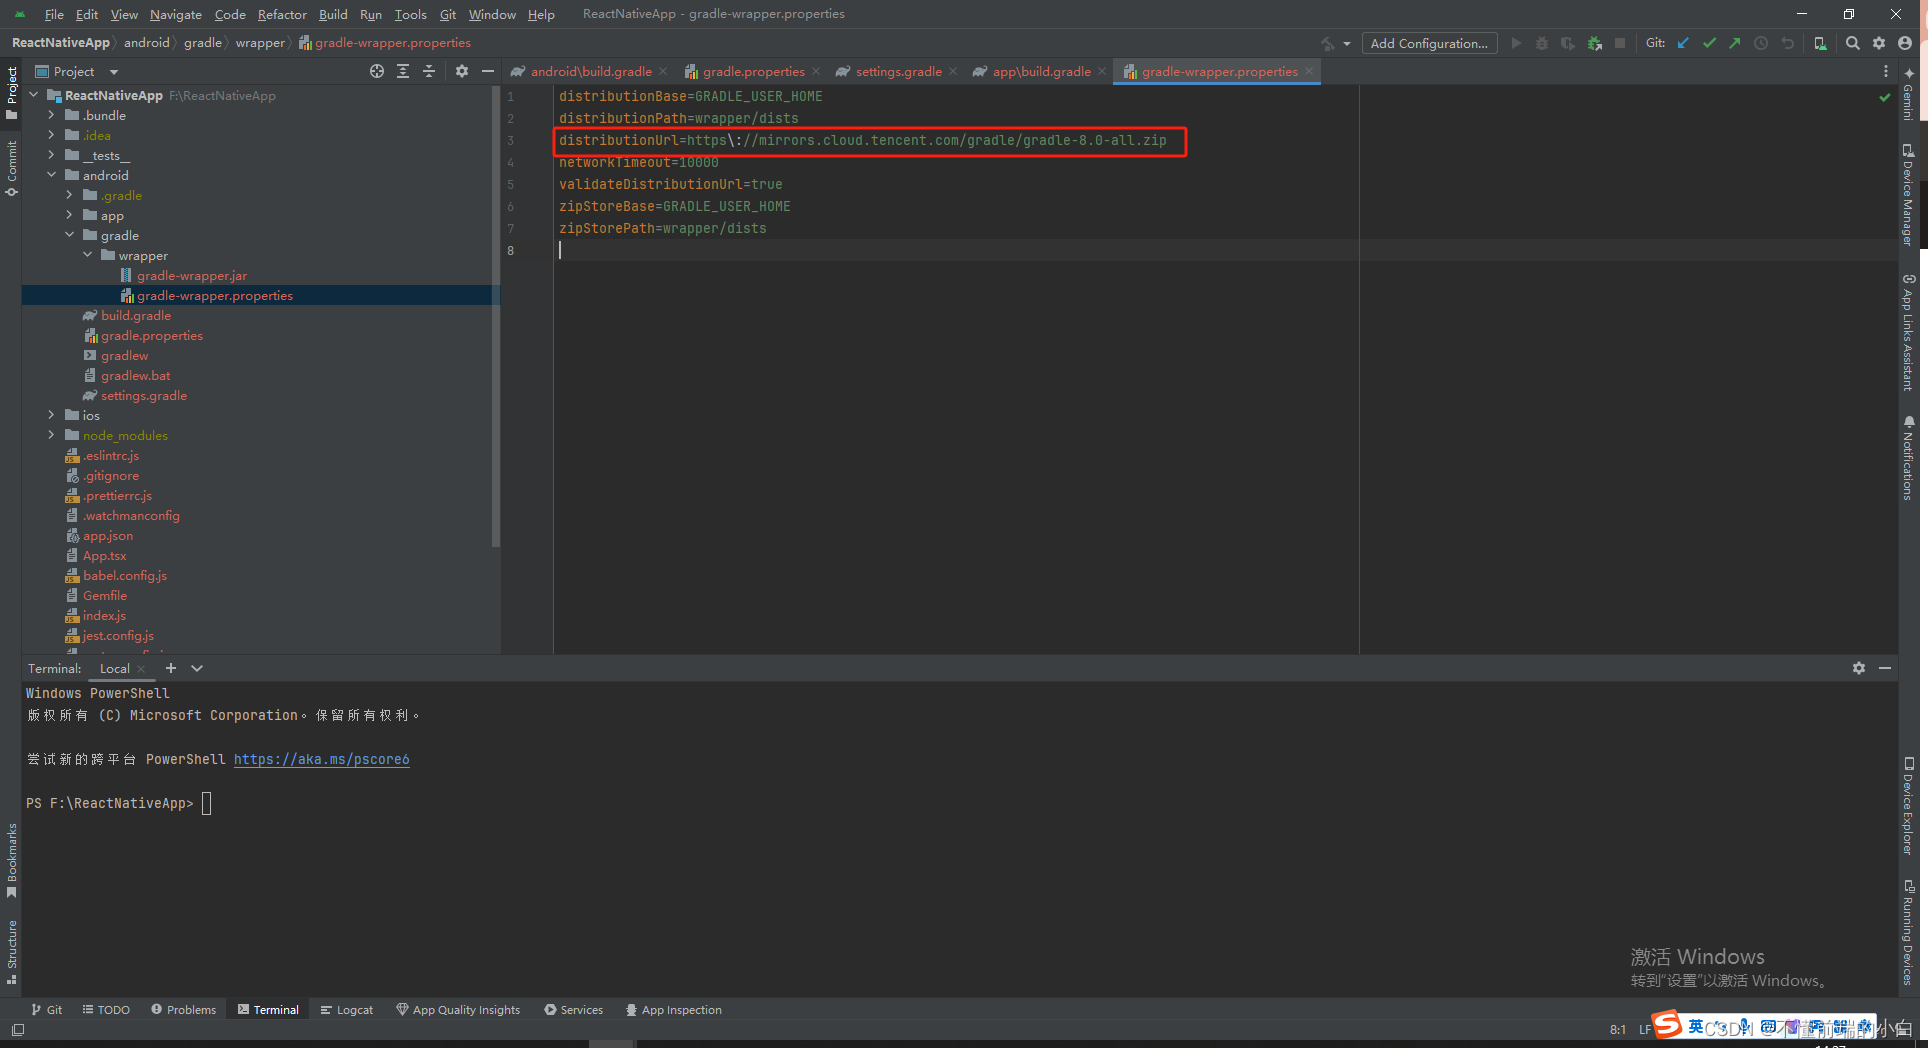Open App Quality Insights tool window

[x=458, y=1010]
